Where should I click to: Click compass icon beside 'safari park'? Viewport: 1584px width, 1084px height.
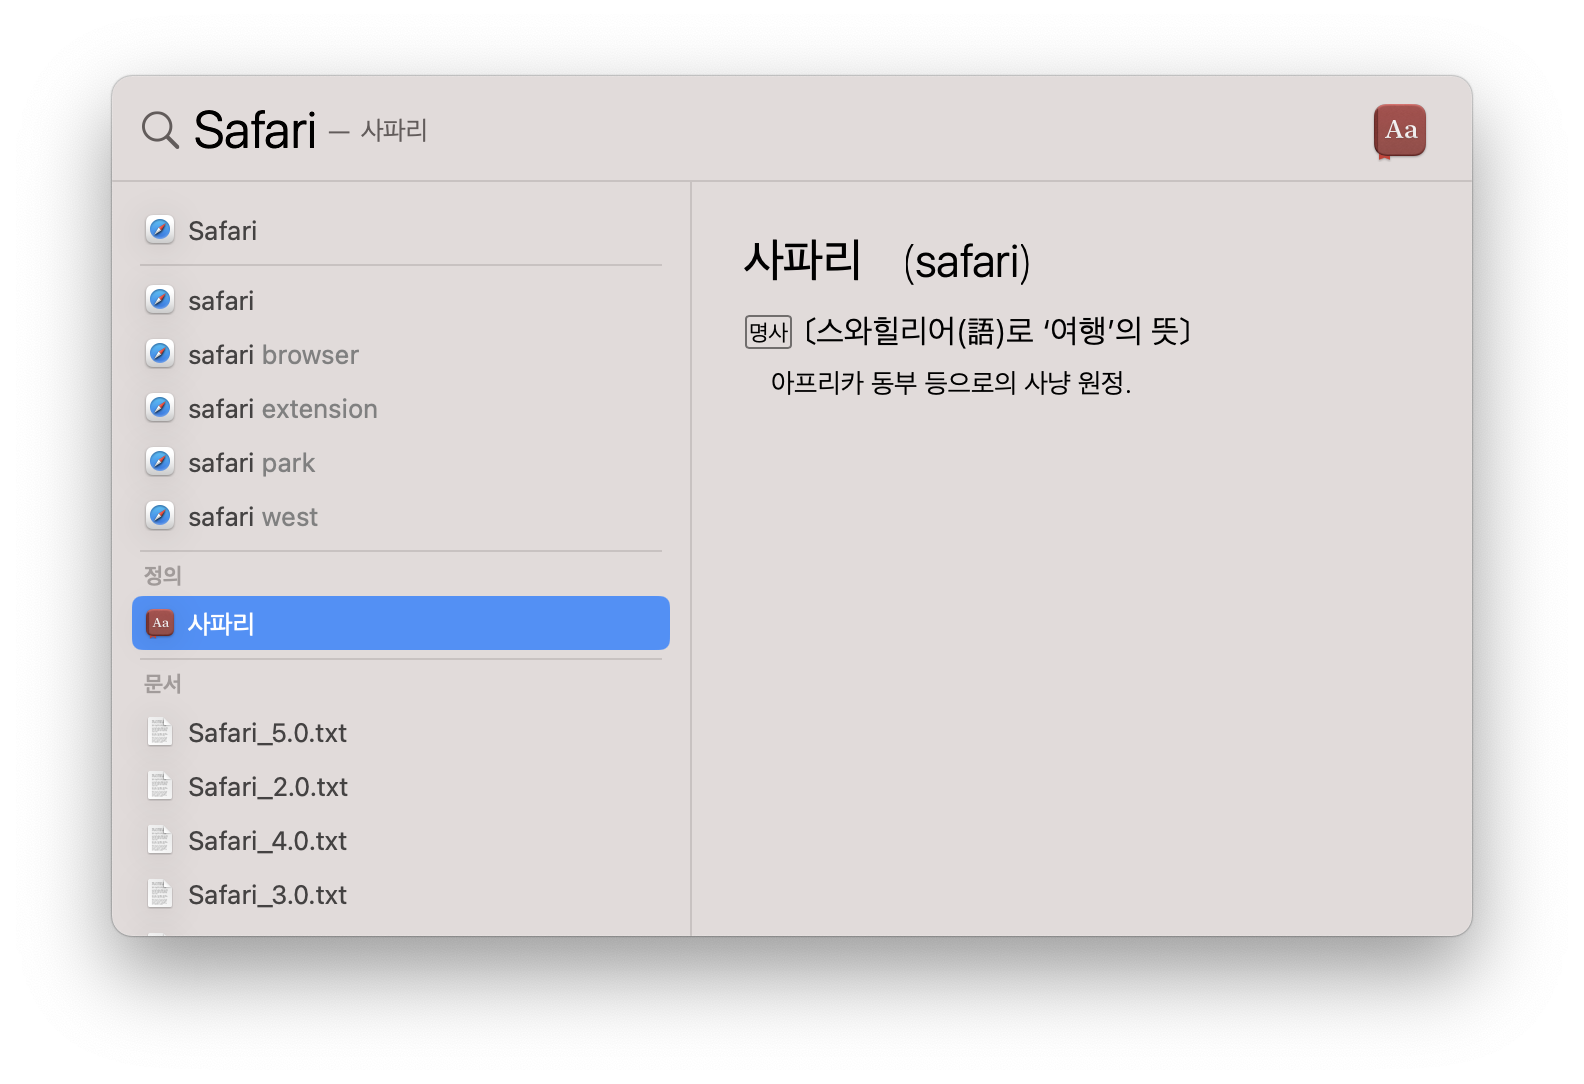click(x=160, y=462)
